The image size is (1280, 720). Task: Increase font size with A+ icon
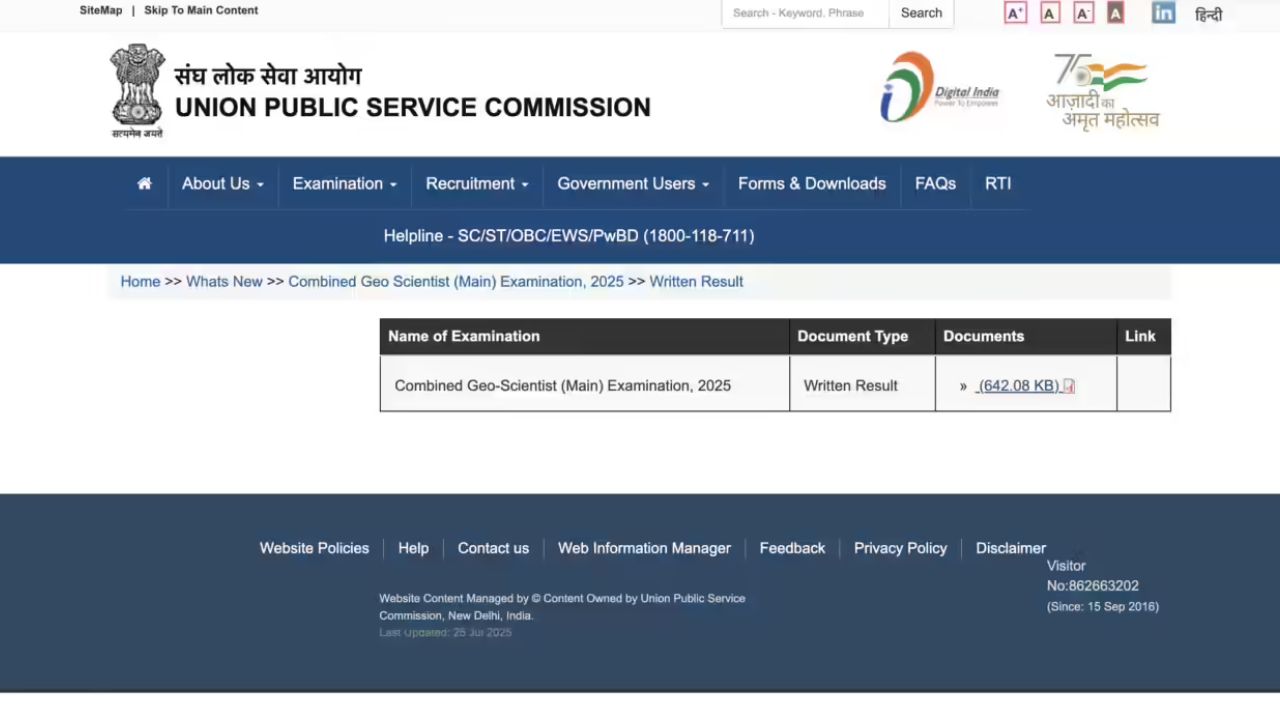click(1015, 13)
